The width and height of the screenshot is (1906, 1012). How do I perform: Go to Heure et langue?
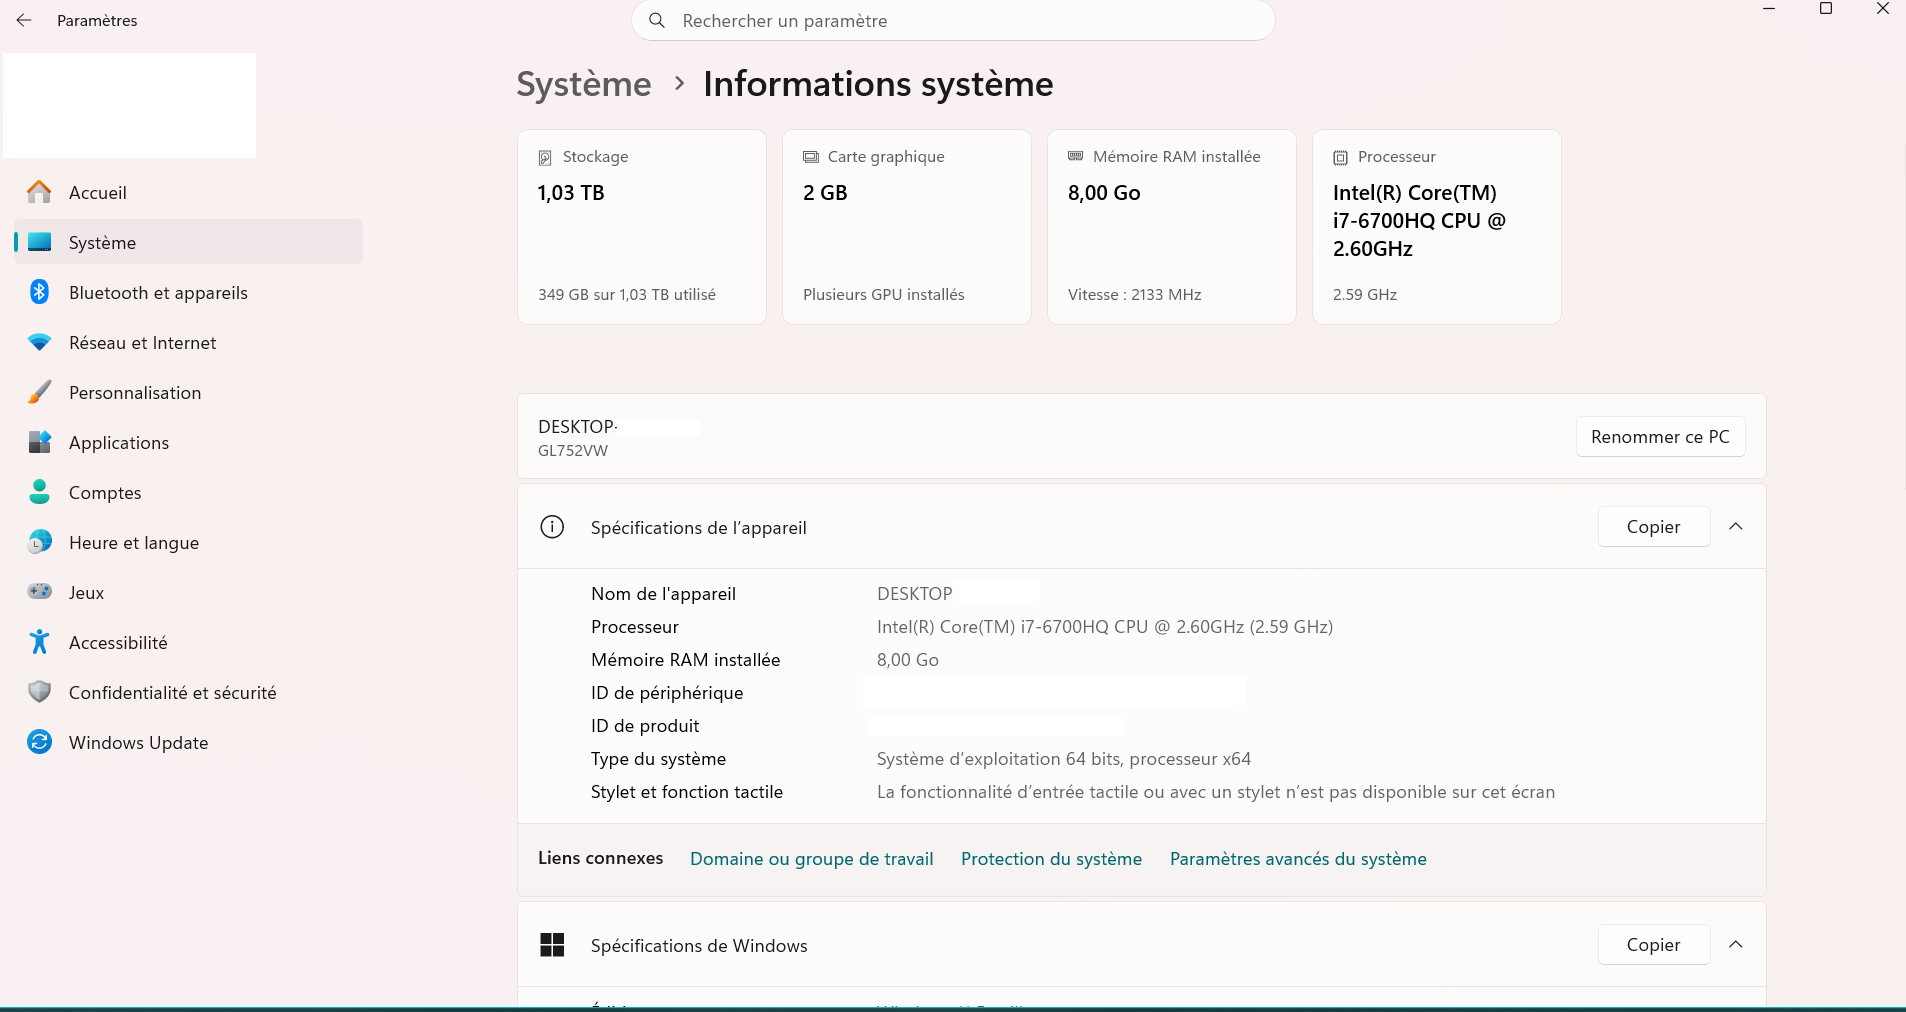[133, 542]
